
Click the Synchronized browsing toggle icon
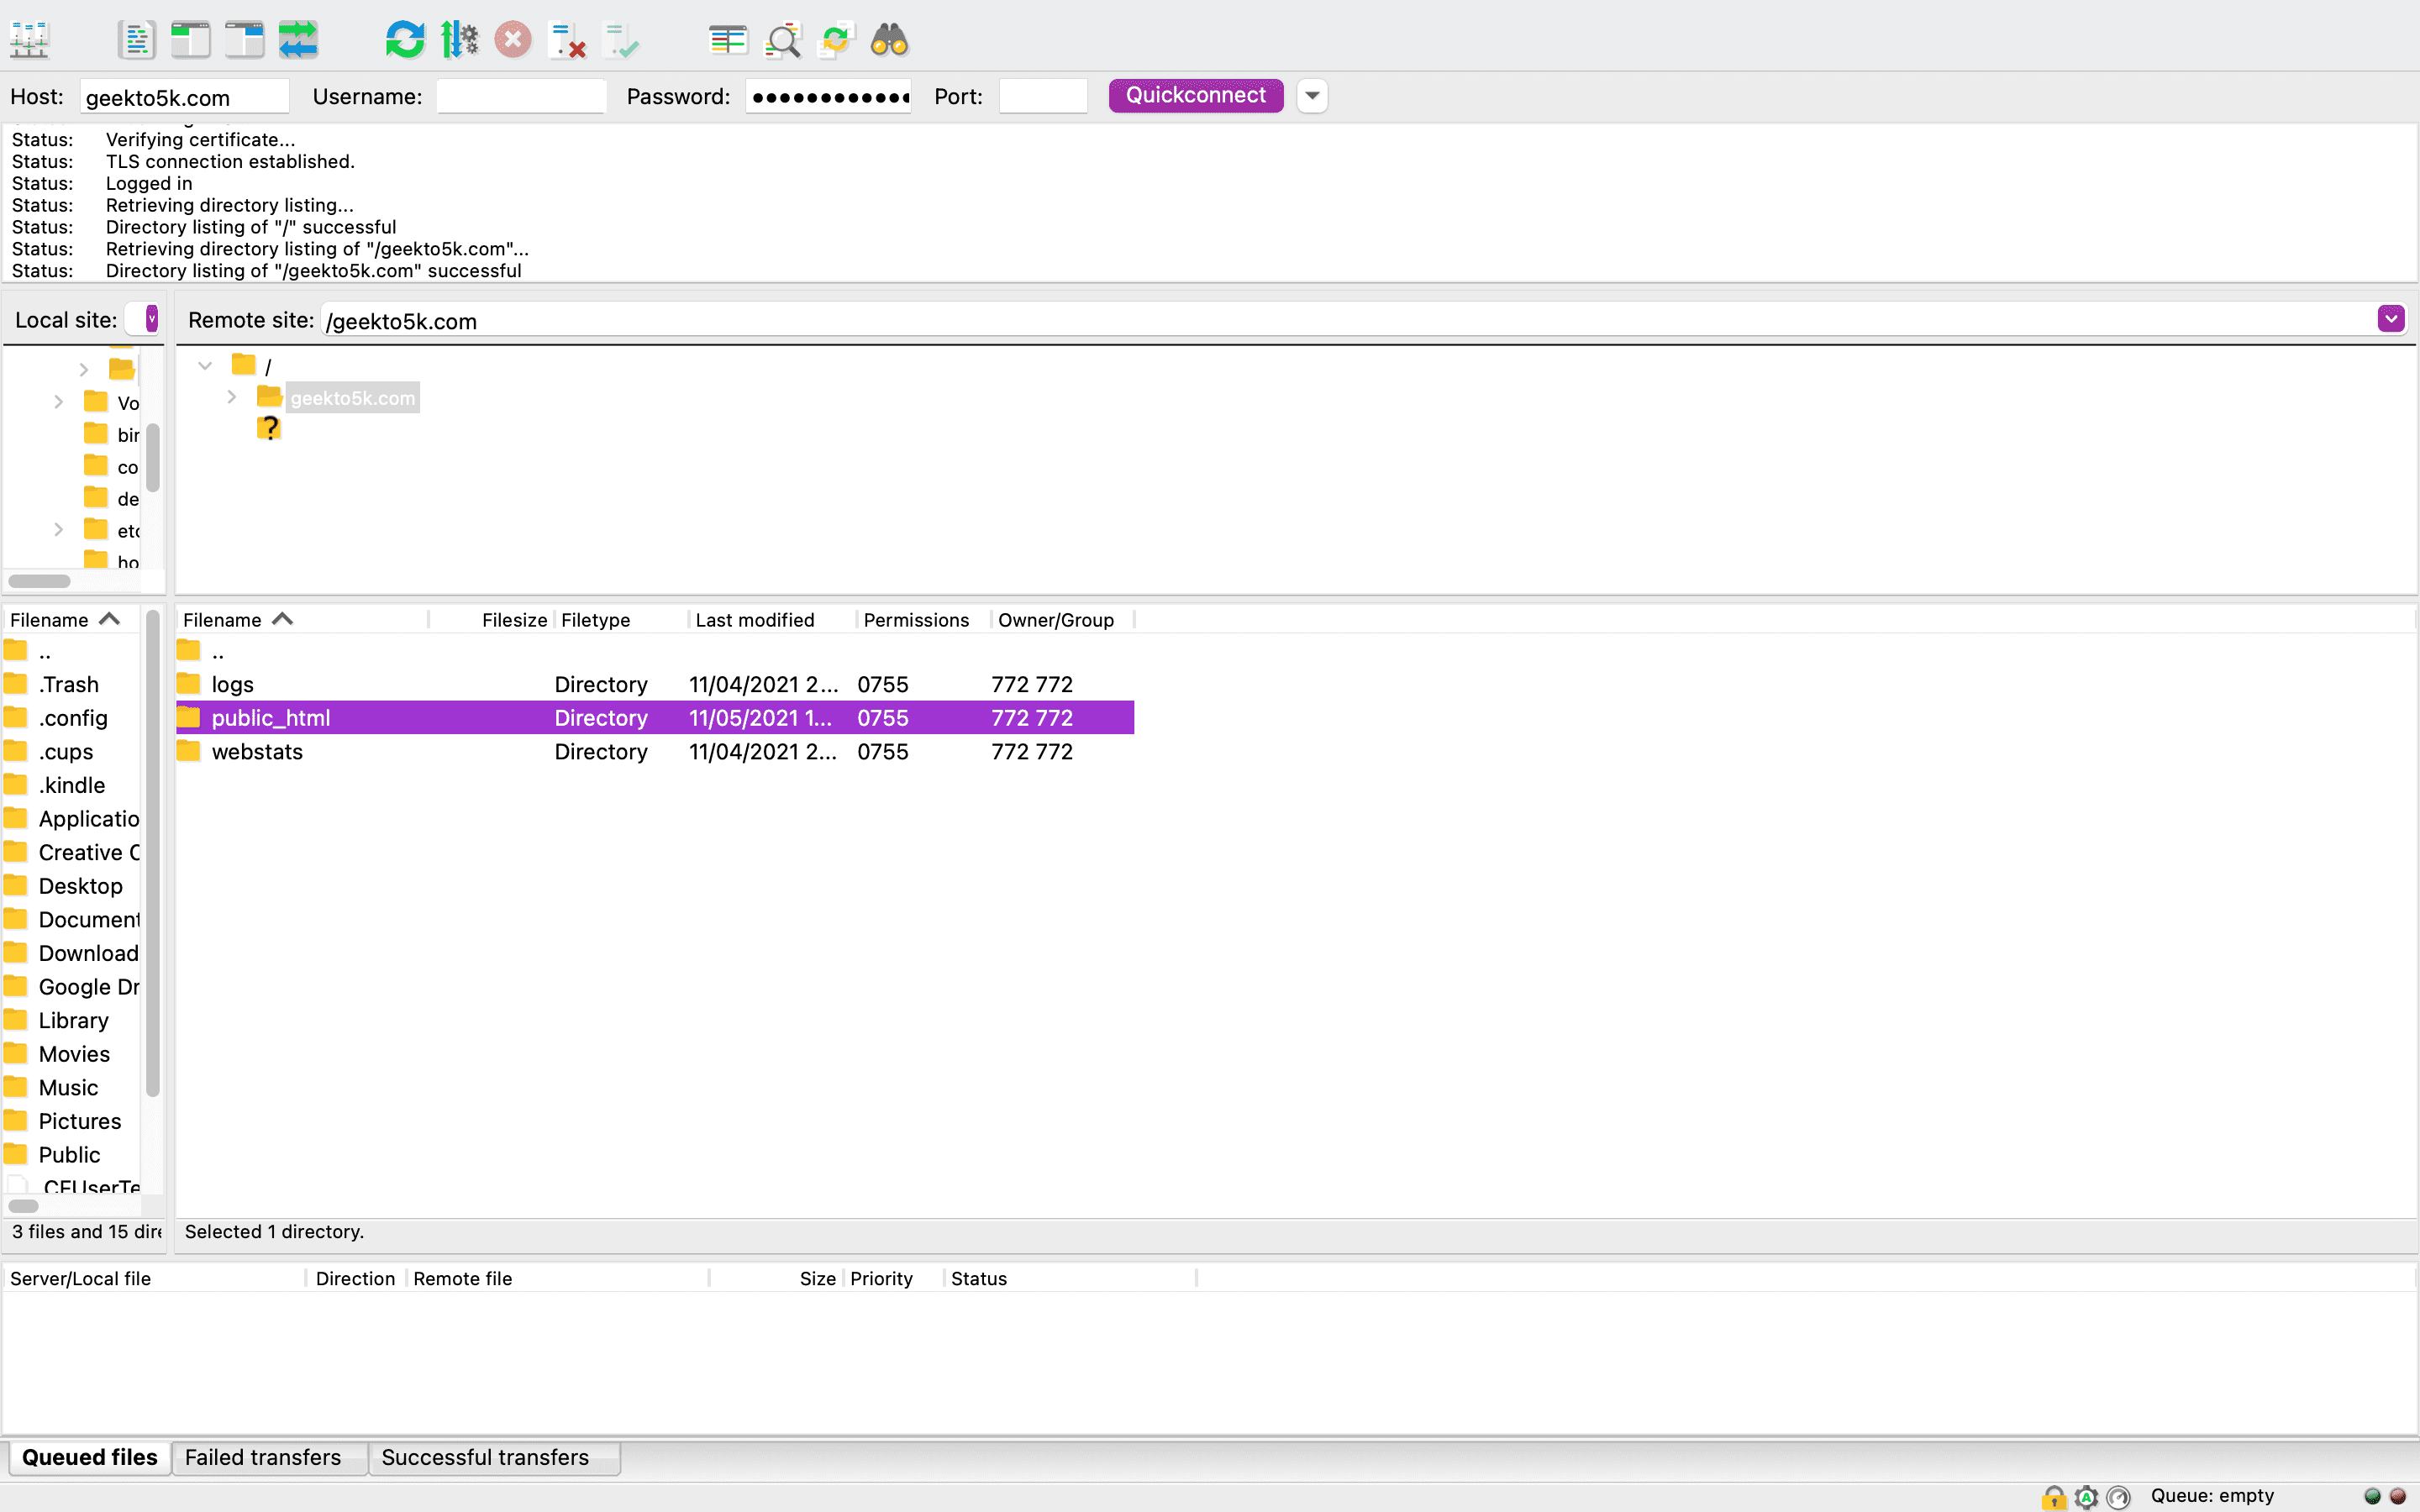pos(300,40)
